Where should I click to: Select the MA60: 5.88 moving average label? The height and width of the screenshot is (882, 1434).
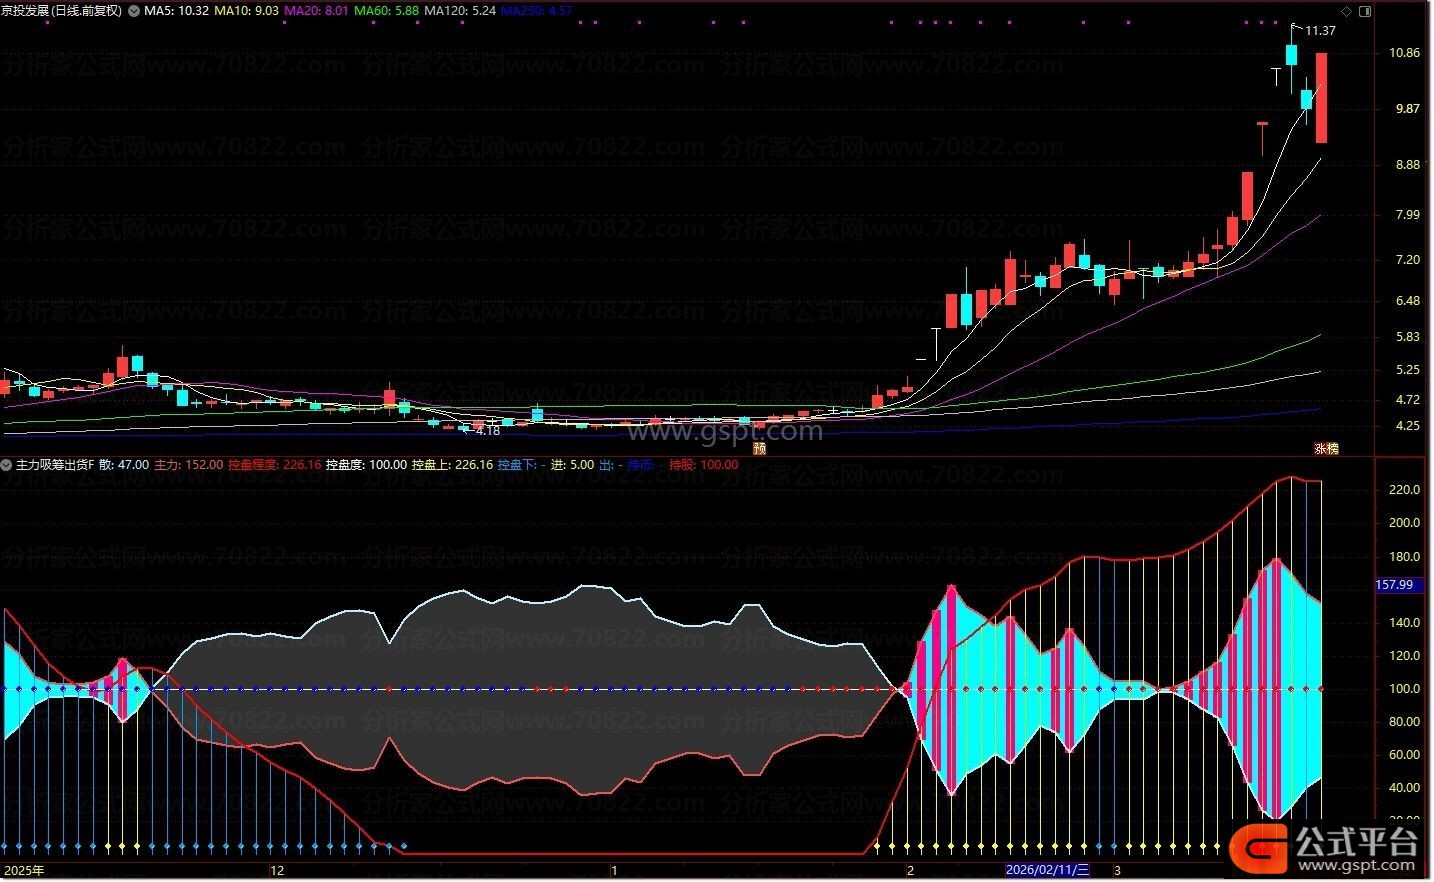387,11
